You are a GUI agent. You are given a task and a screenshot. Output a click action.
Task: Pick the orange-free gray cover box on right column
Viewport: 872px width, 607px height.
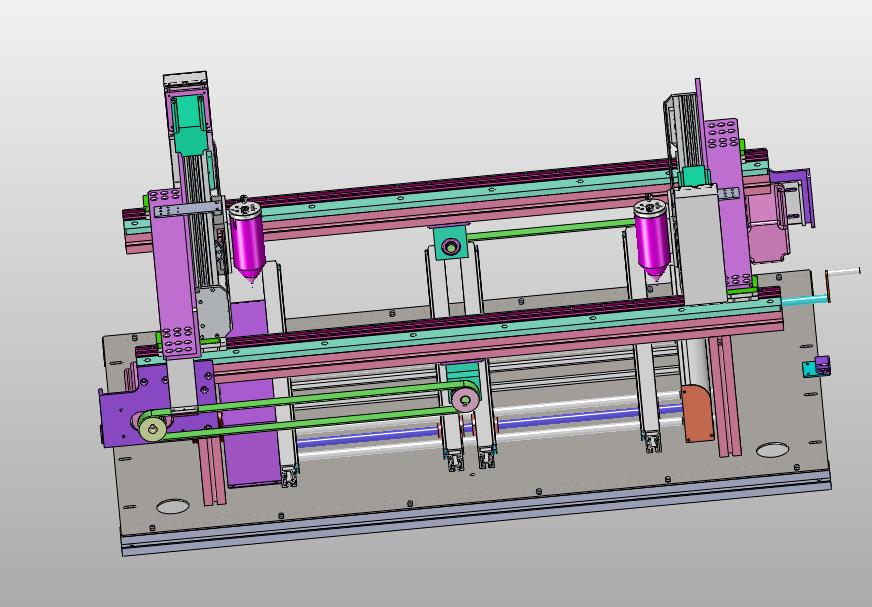tap(699, 245)
